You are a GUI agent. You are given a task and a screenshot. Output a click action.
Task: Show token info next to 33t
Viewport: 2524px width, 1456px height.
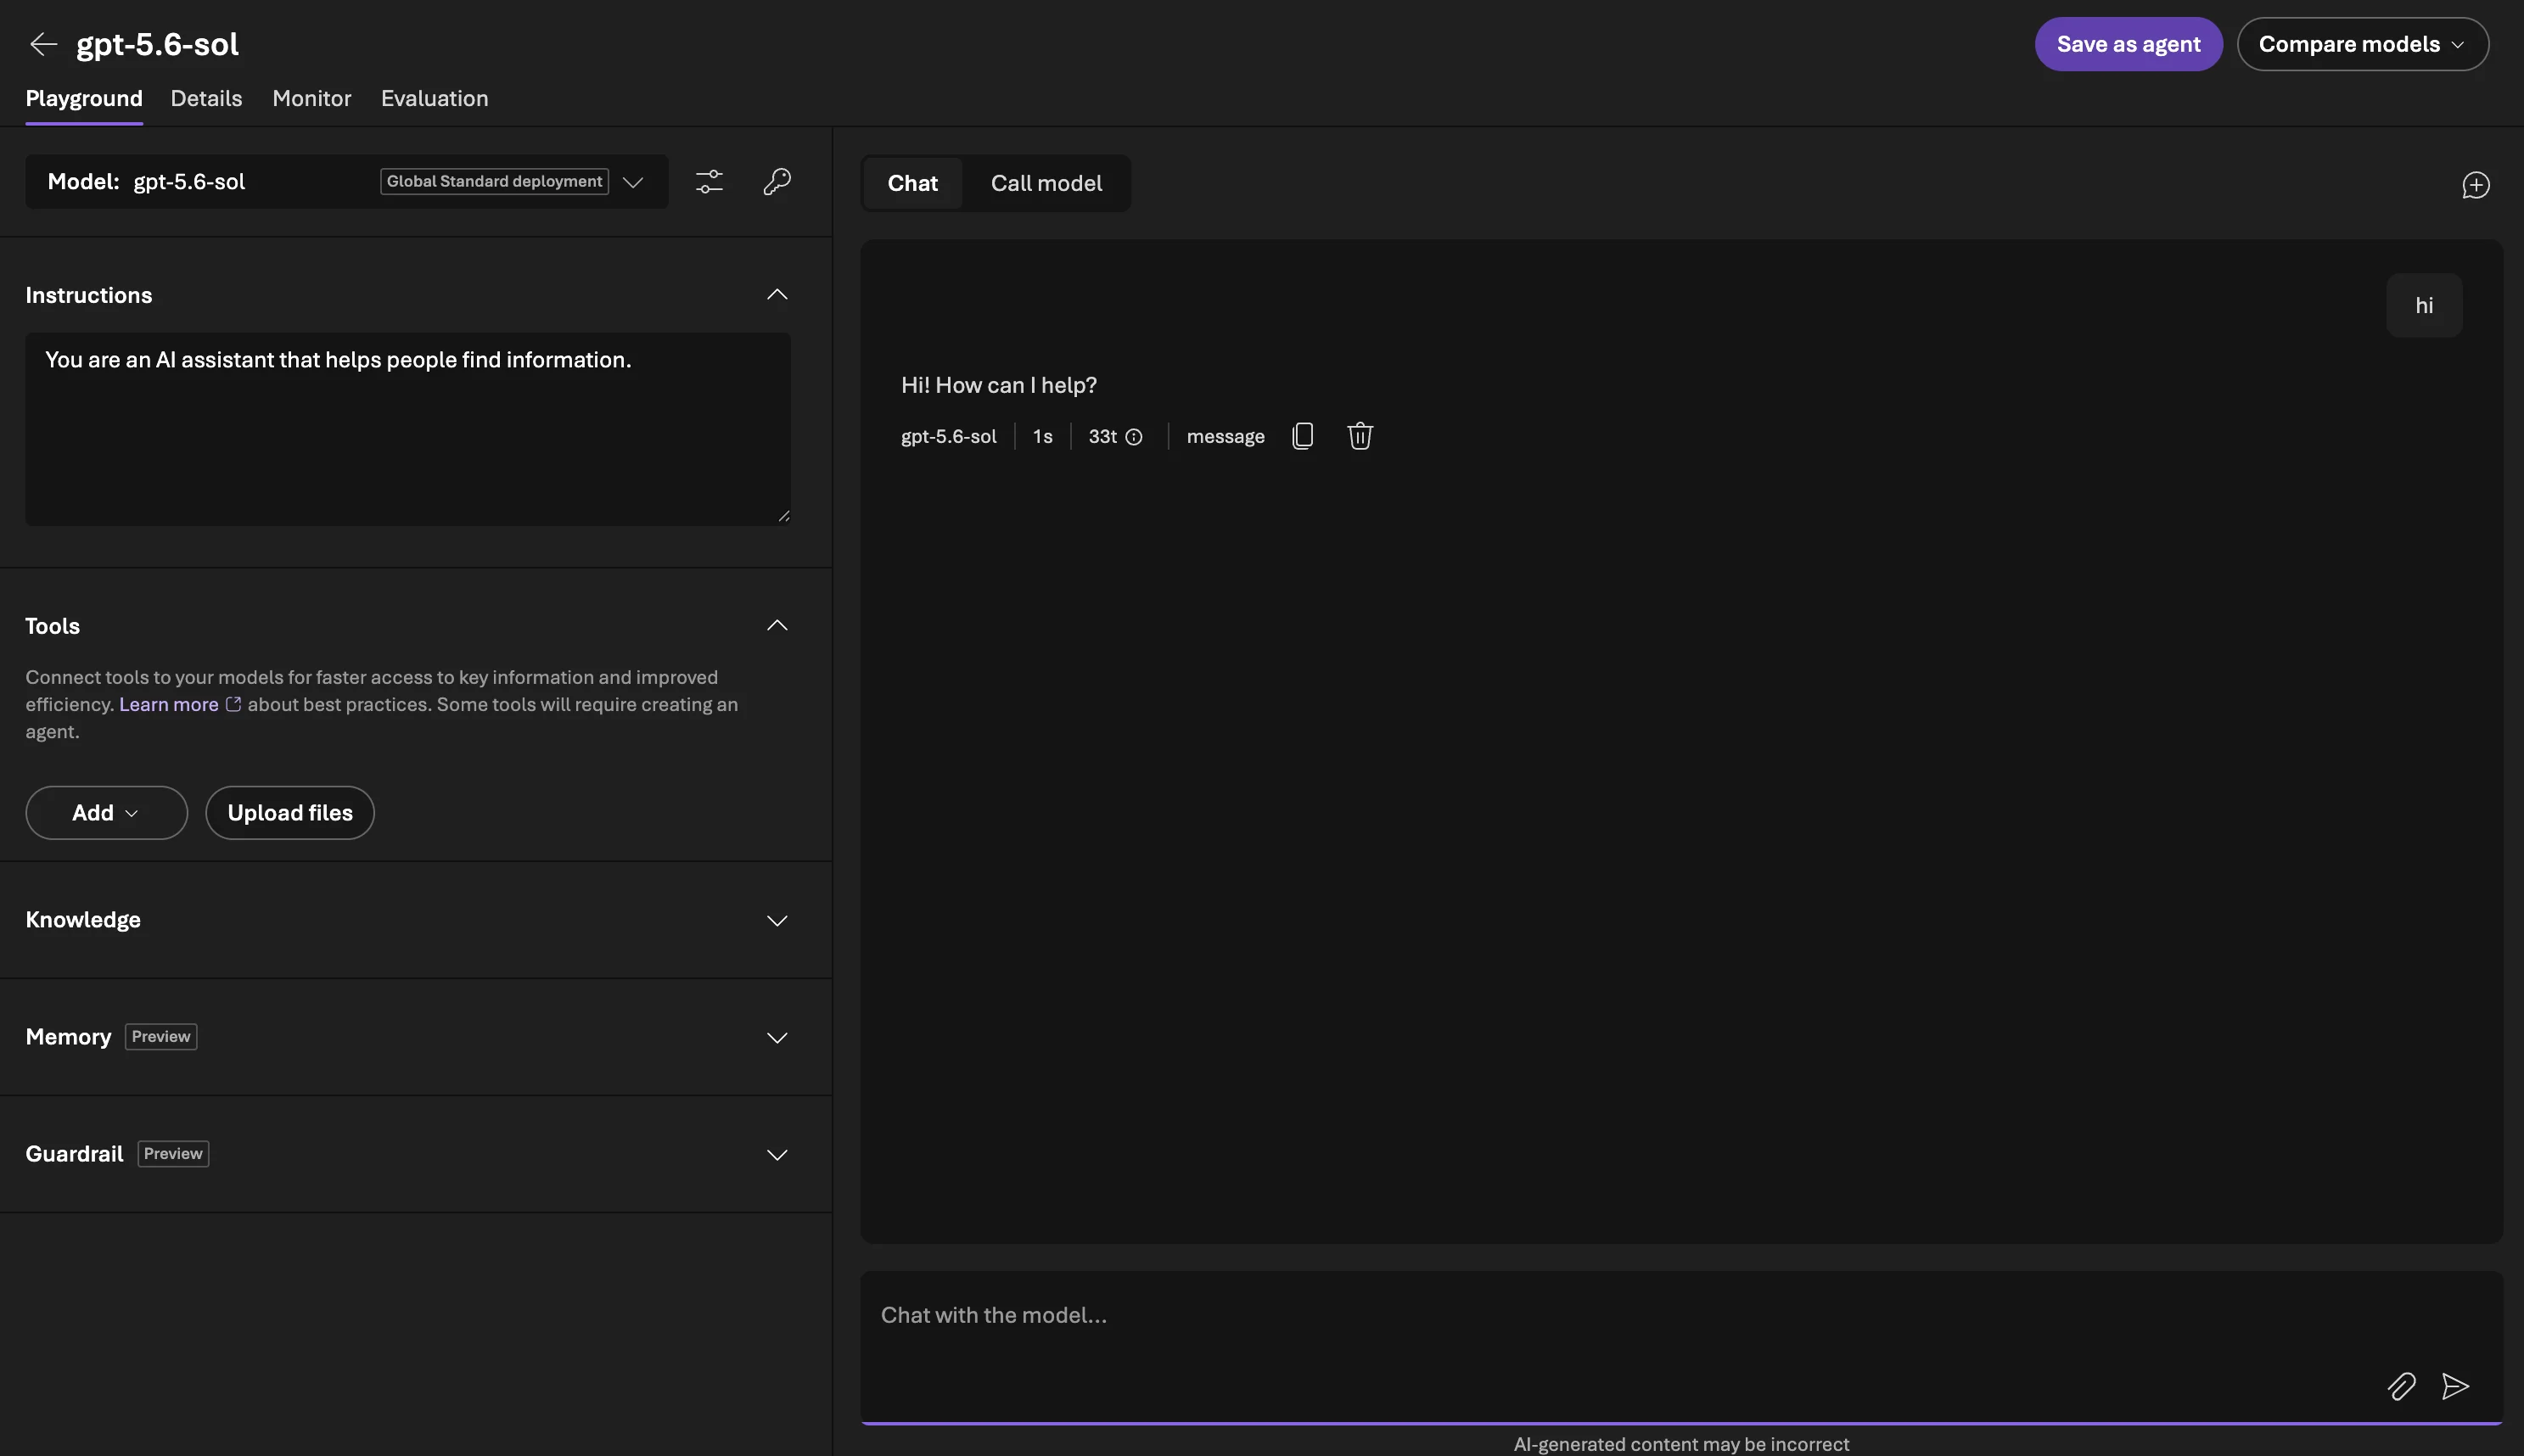tap(1134, 437)
